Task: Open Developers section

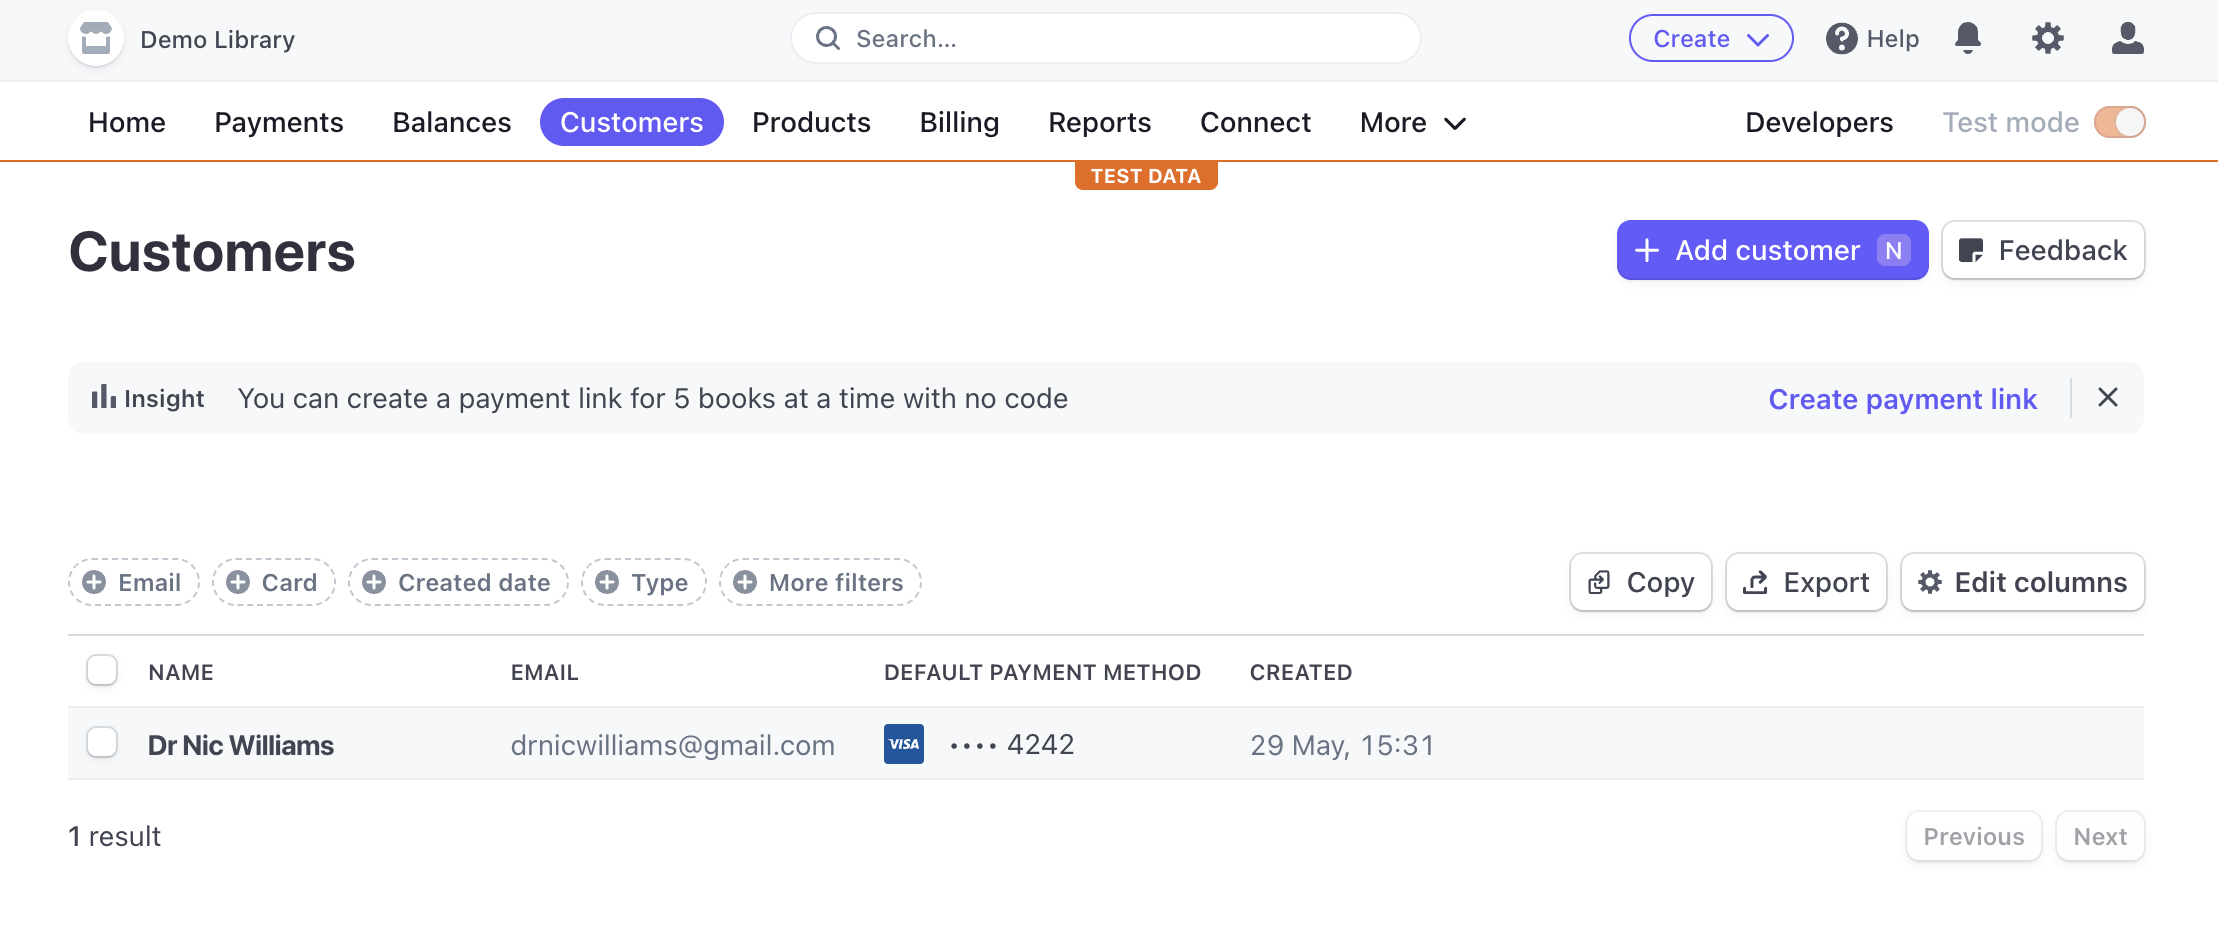Action: point(1819,122)
